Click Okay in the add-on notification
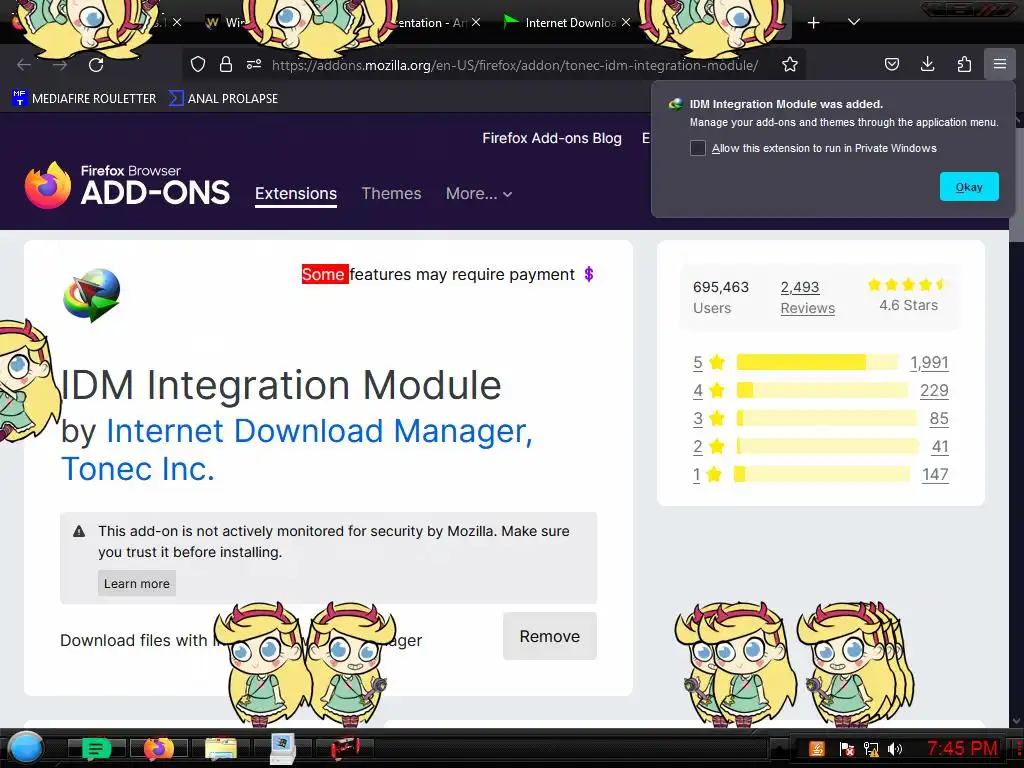 (969, 187)
